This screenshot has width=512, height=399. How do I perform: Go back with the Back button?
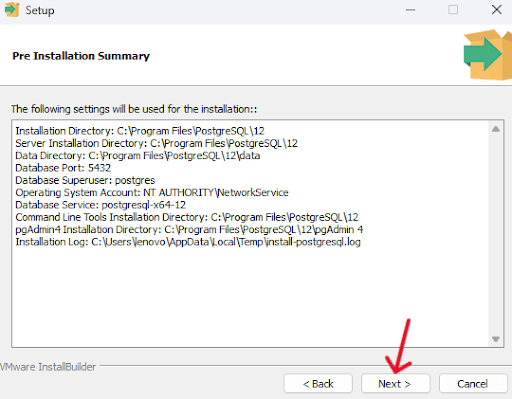click(x=318, y=384)
